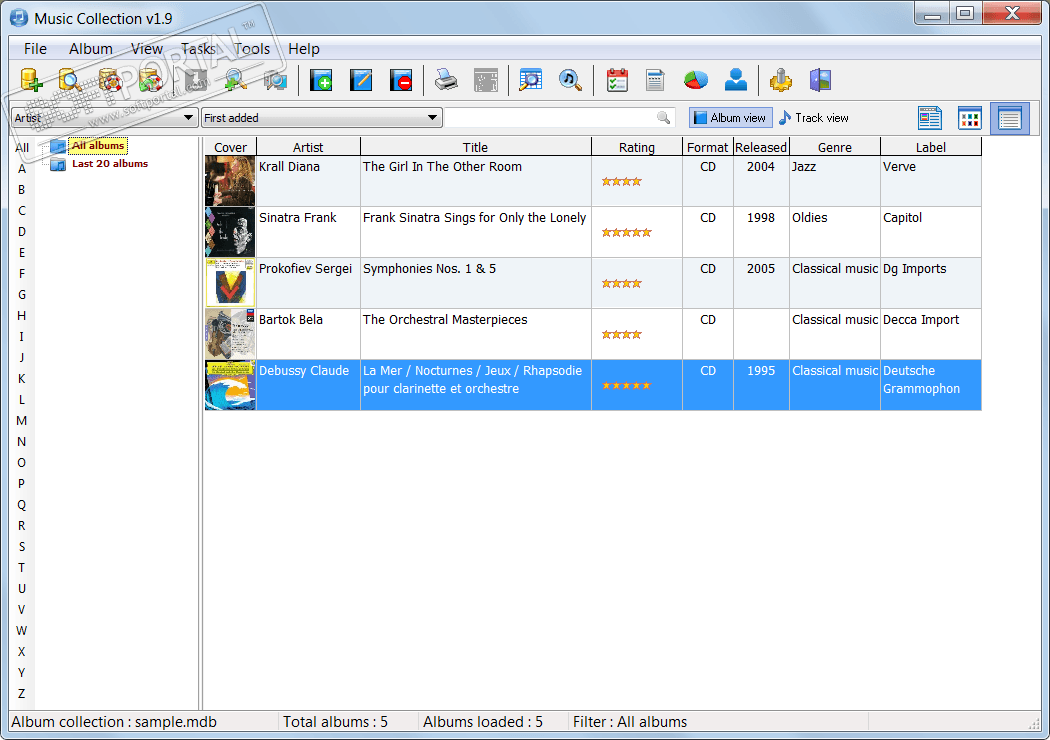
Task: Toggle Track view mode
Action: pos(814,118)
